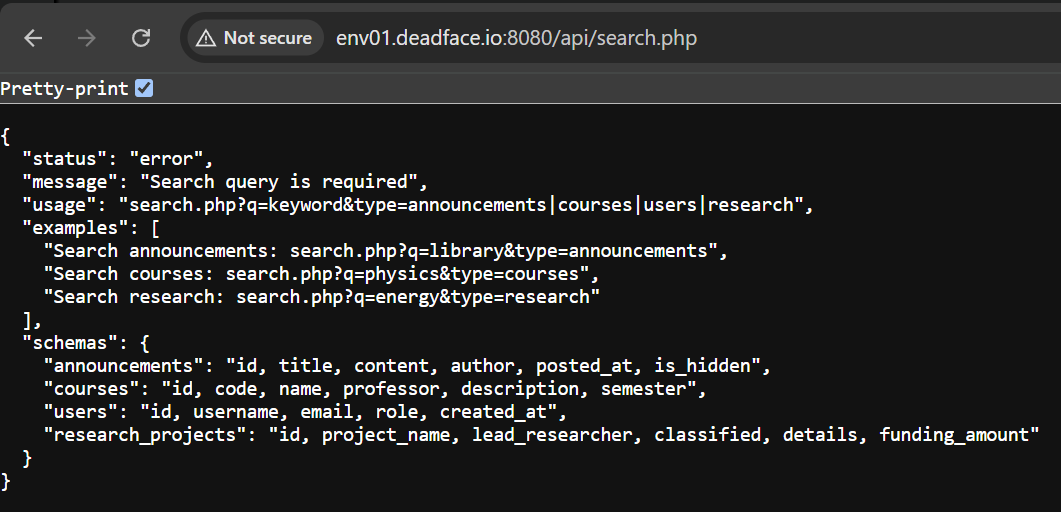
Task: Click the Search announcements example line
Action: pyautogui.click(x=386, y=251)
